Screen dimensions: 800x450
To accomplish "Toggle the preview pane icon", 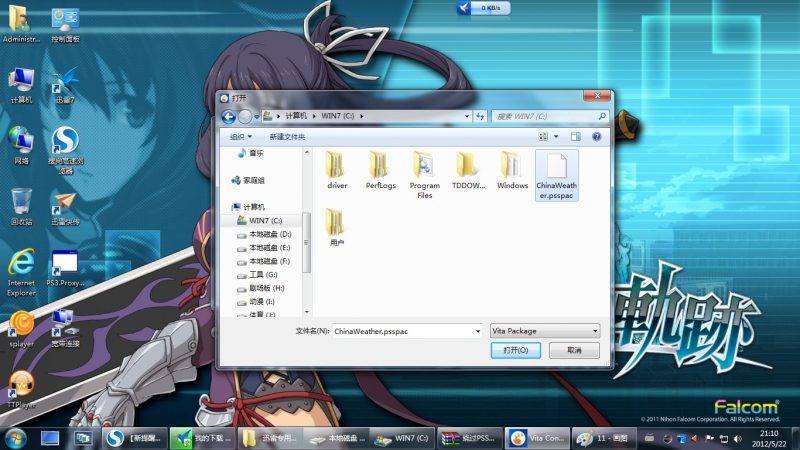I will [x=576, y=136].
